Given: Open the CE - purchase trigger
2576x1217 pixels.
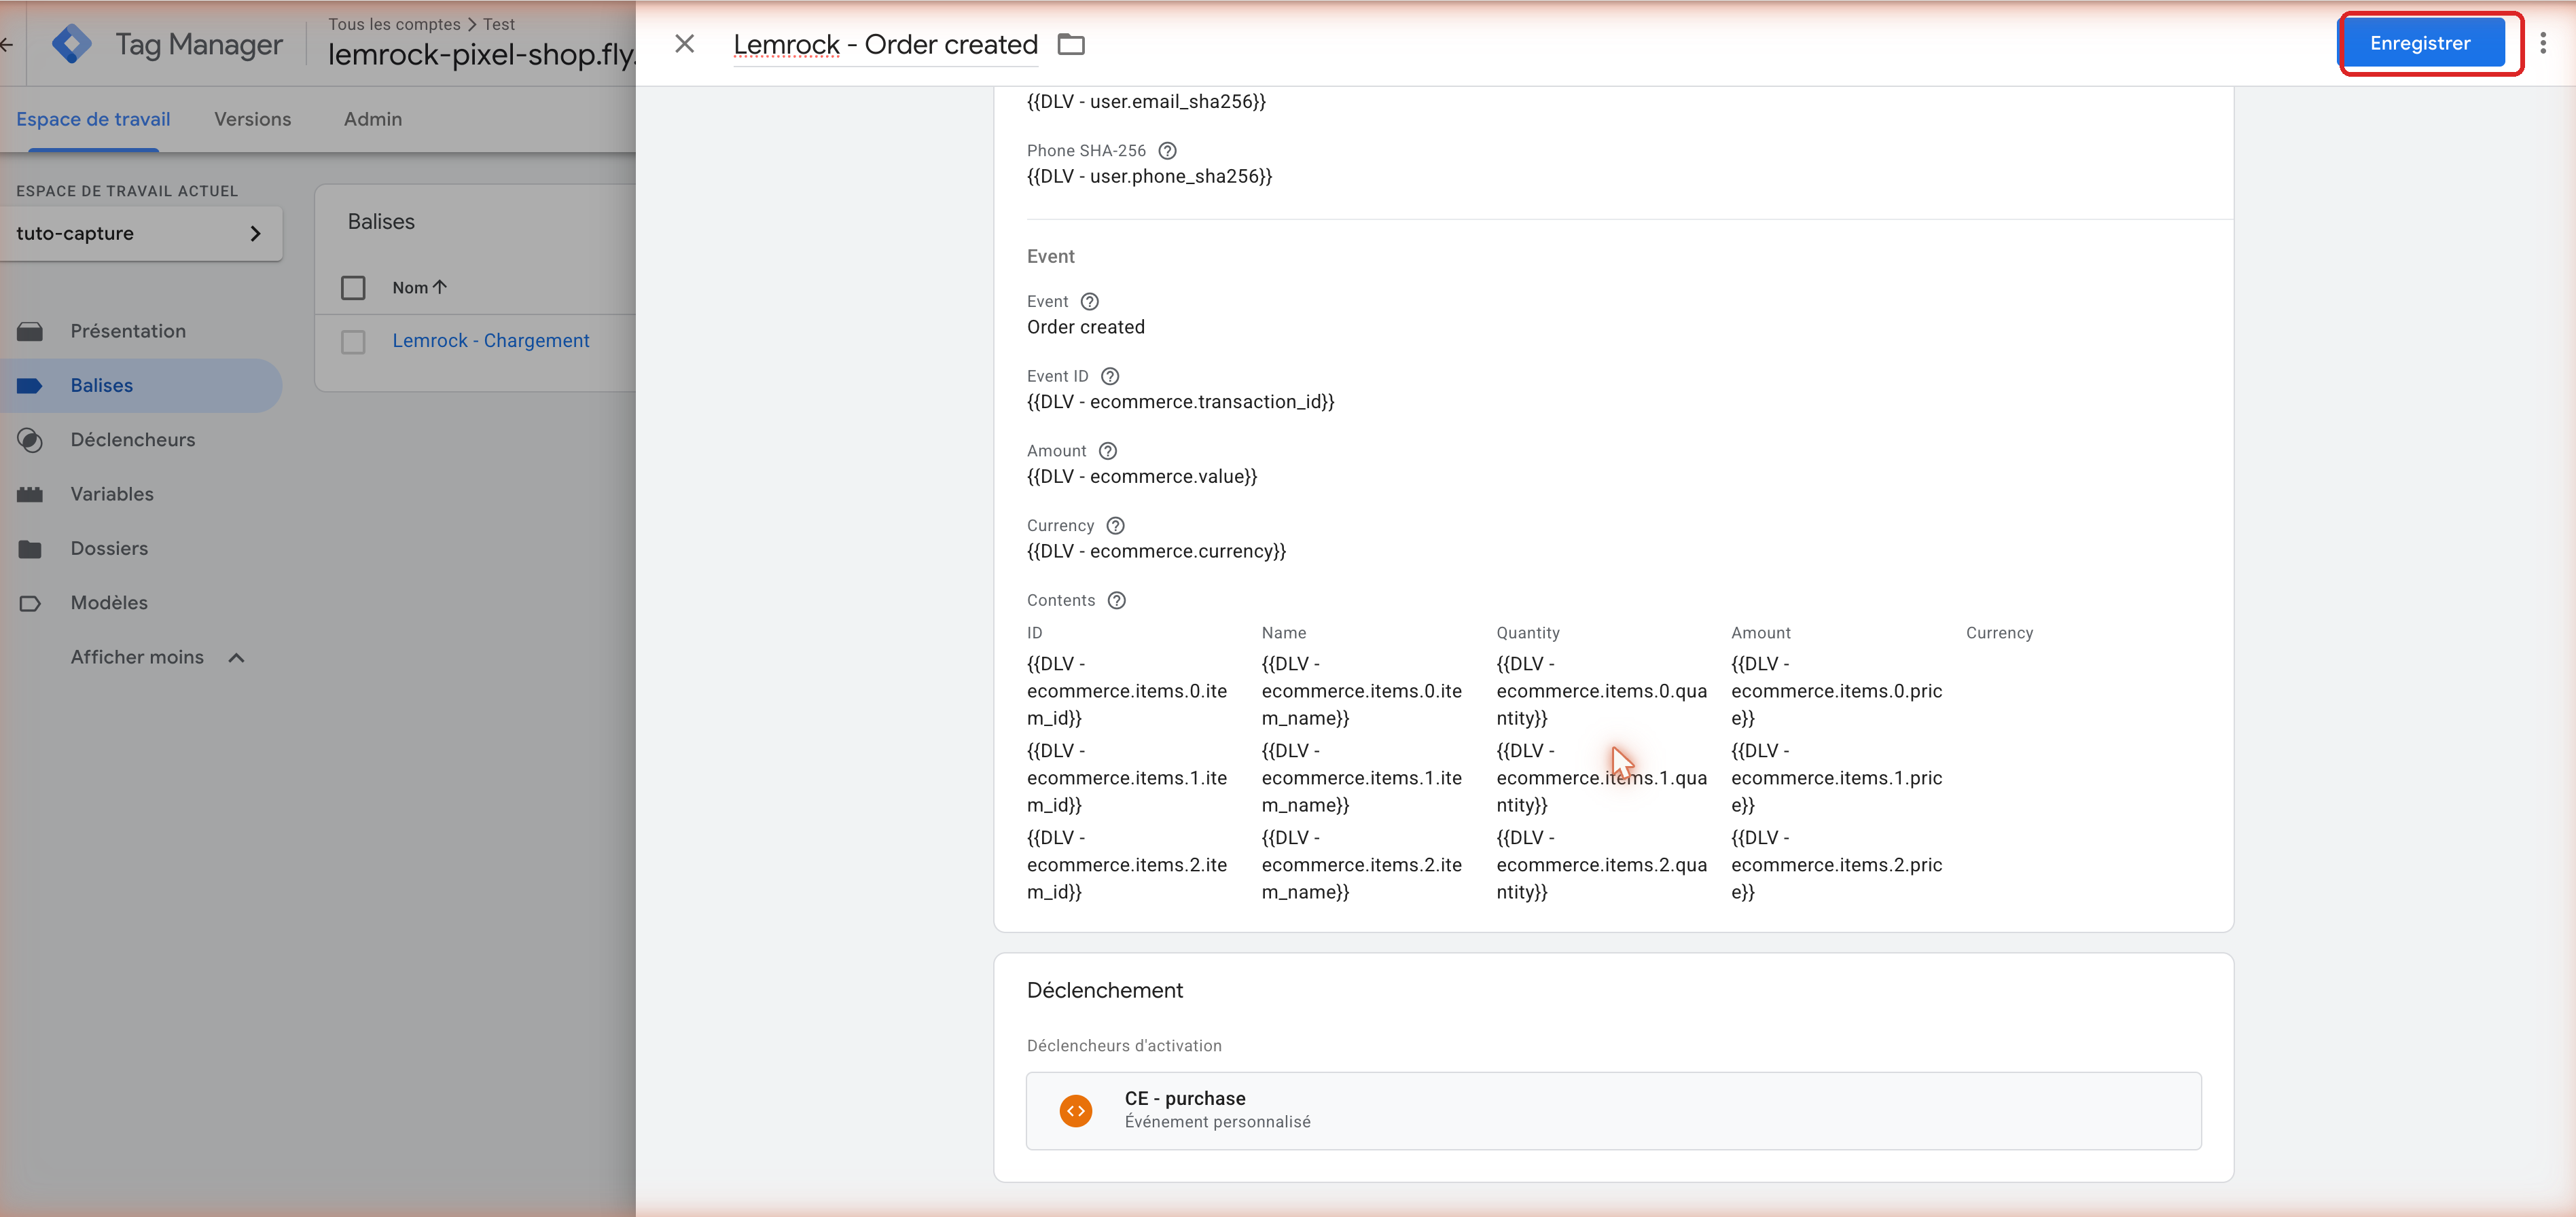Looking at the screenshot, I should point(1613,1111).
